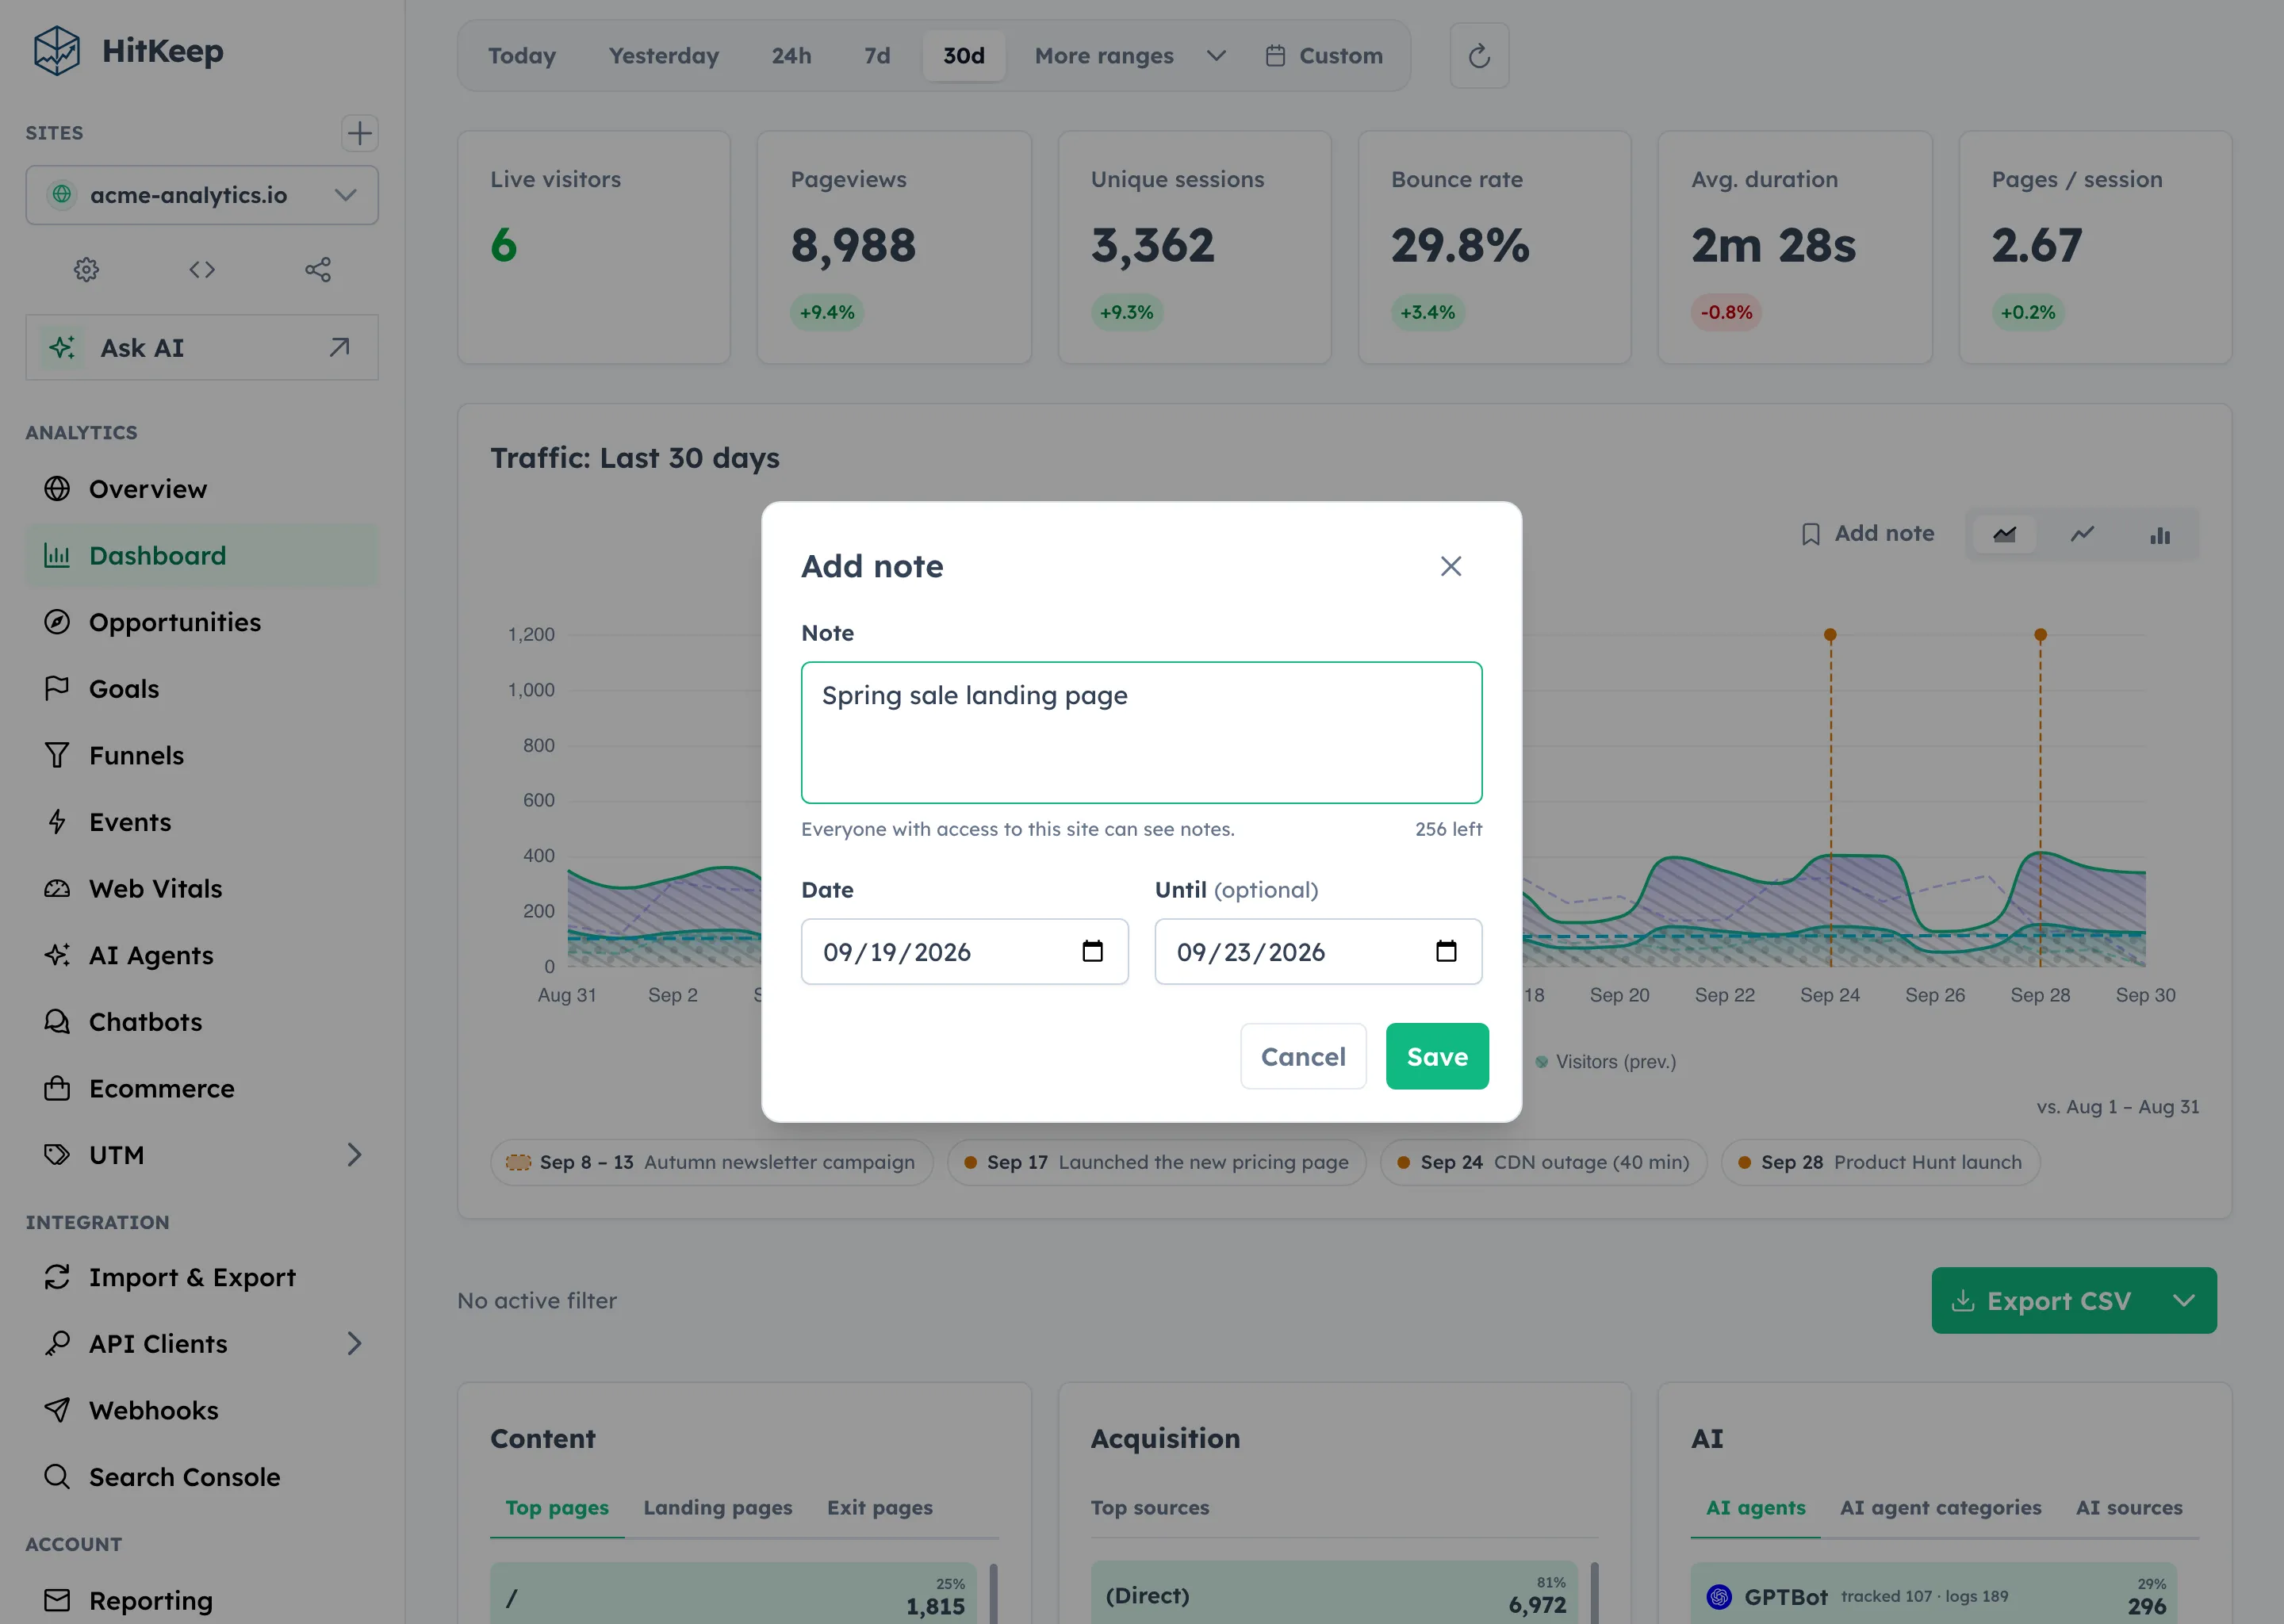Refresh the dashboard data
2284x1624 pixels.
1479,56
